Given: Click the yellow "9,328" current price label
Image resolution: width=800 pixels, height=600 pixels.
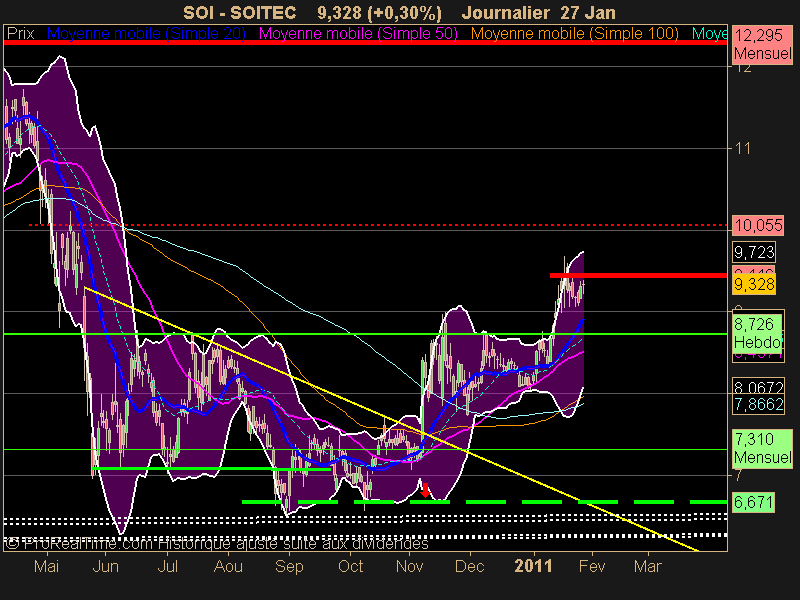Looking at the screenshot, I should pyautogui.click(x=754, y=284).
